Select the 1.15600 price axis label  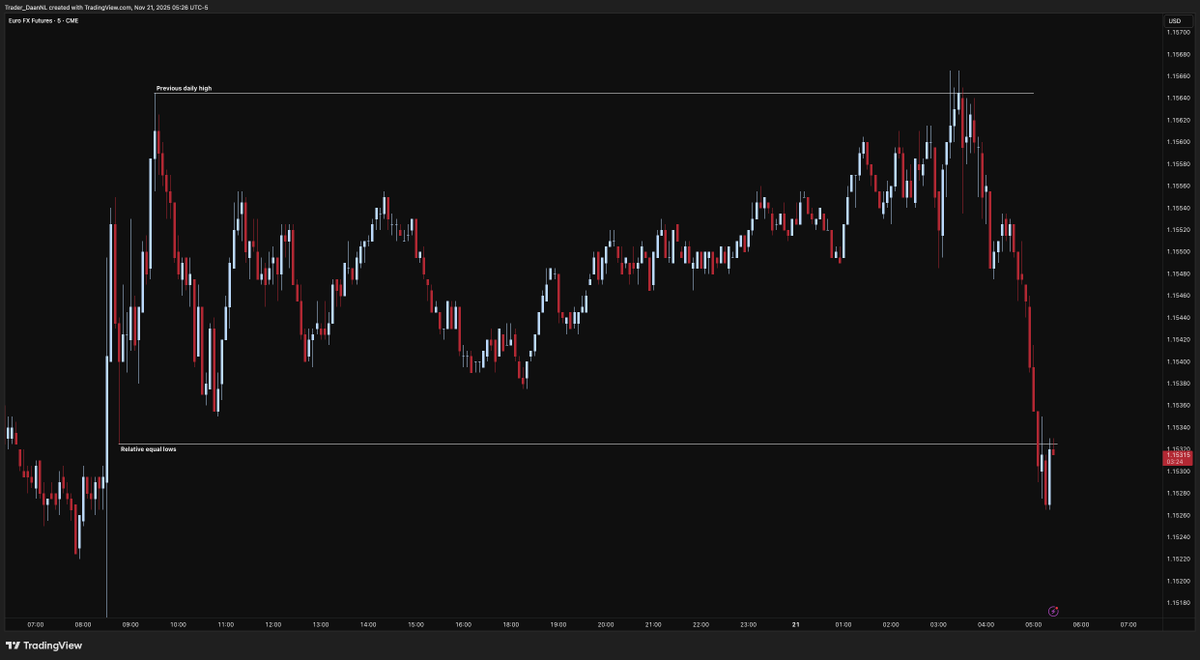point(1178,142)
